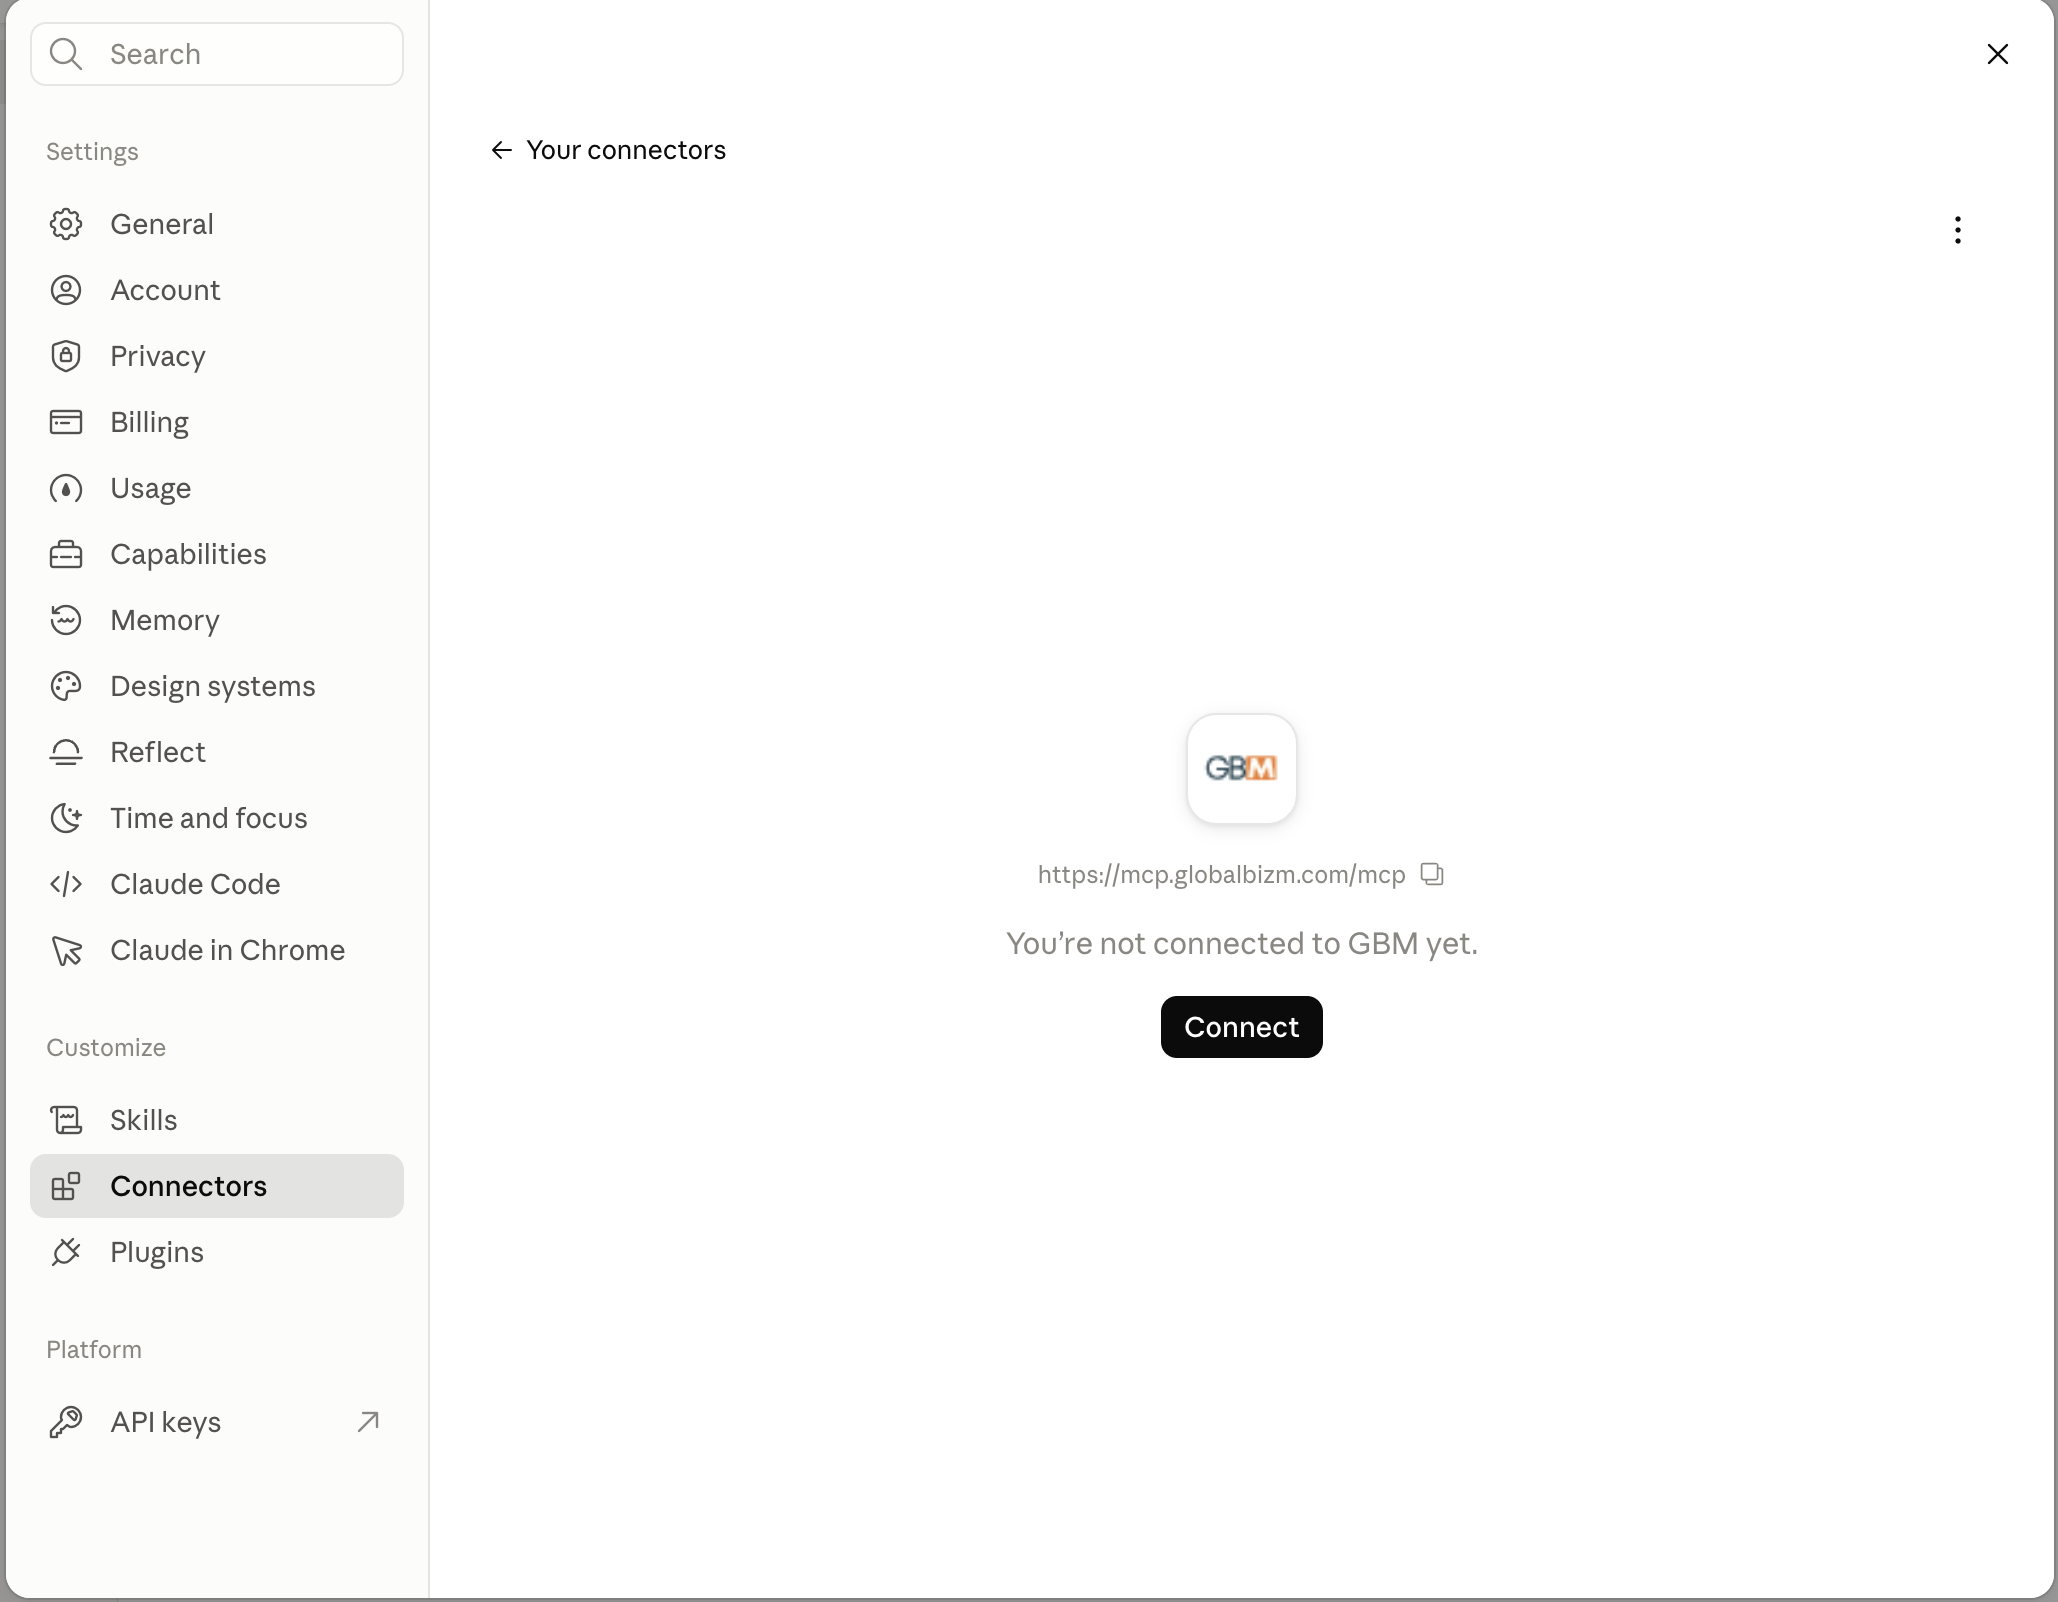The image size is (2058, 1602).
Task: Click the Privacy shield icon
Action: [66, 356]
